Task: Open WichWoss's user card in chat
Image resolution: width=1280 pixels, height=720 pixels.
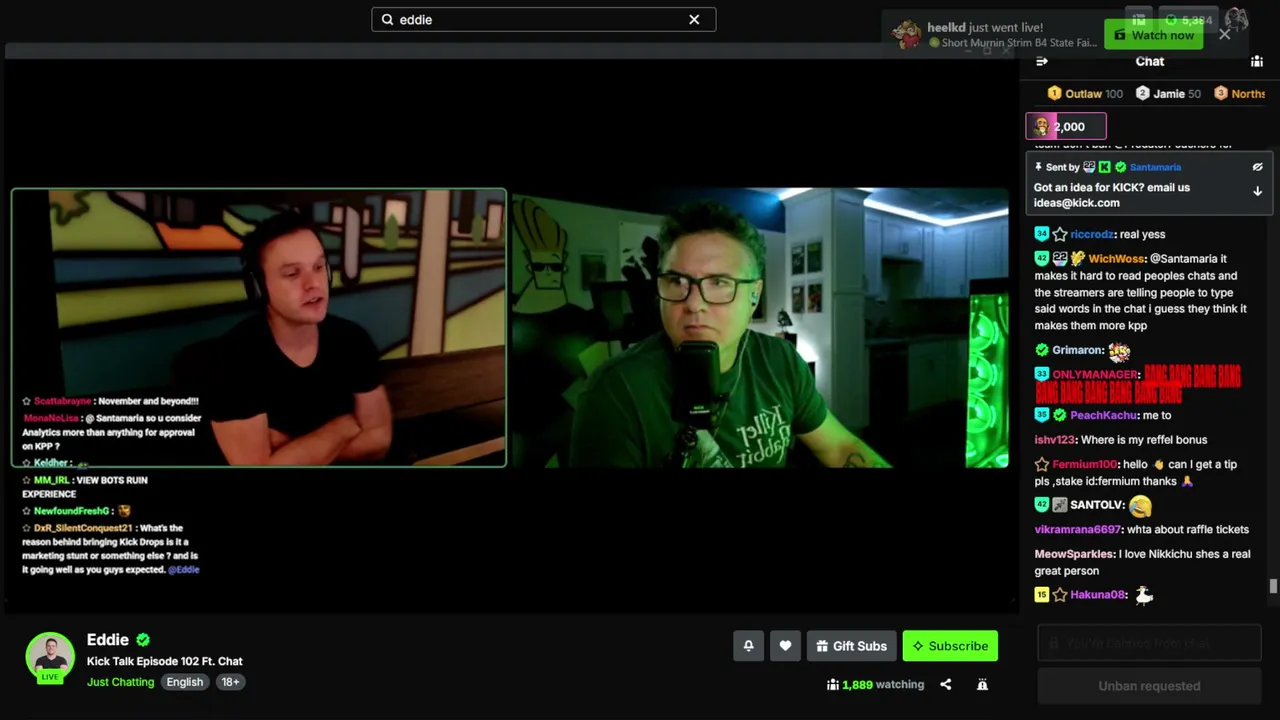Action: (1116, 259)
